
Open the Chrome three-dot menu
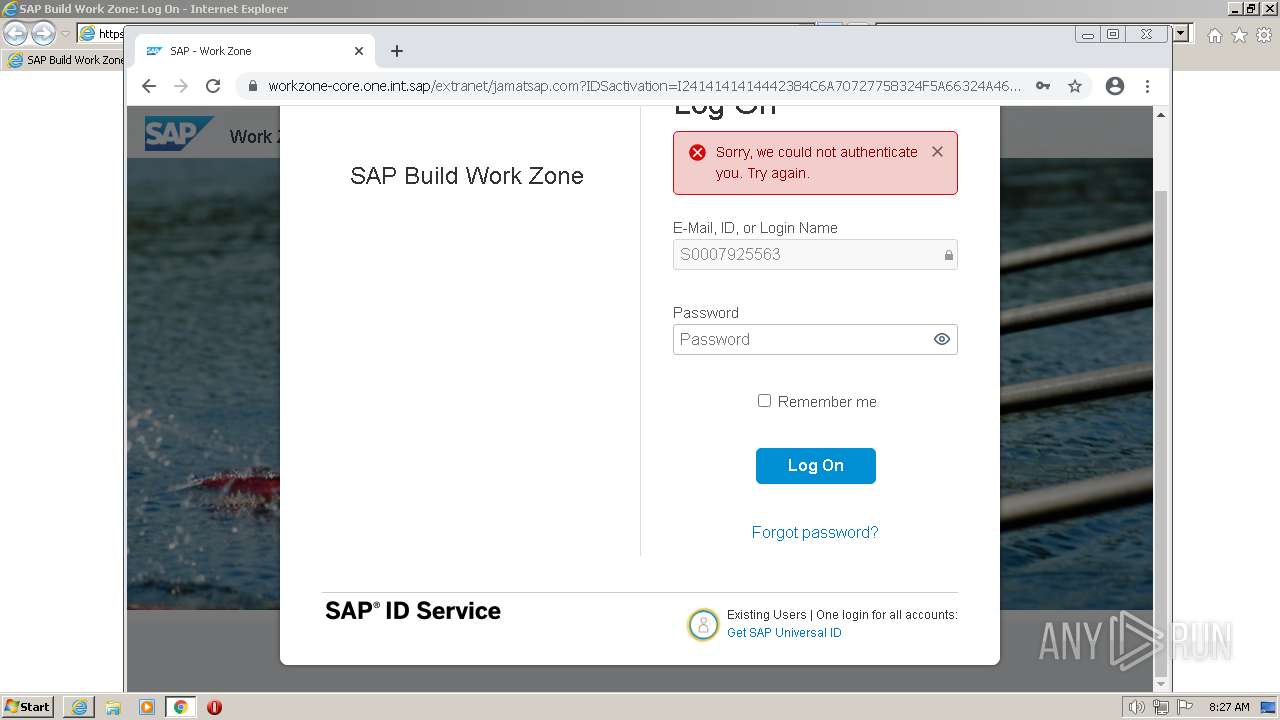(1148, 86)
